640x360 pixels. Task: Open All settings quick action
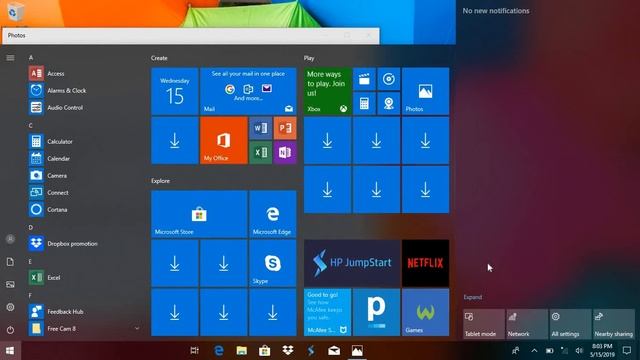click(x=570, y=324)
